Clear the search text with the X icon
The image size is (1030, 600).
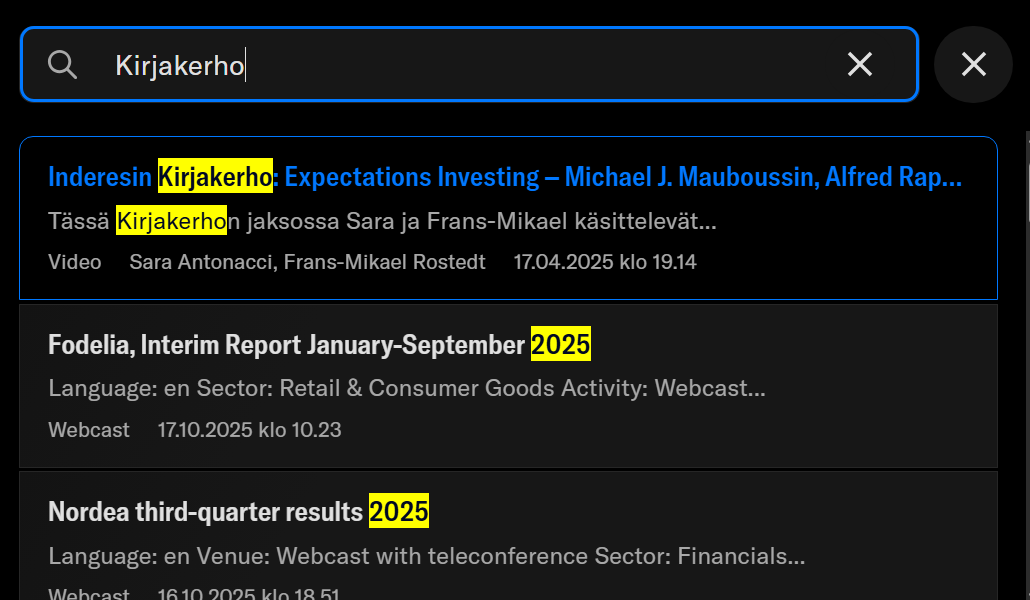(860, 65)
